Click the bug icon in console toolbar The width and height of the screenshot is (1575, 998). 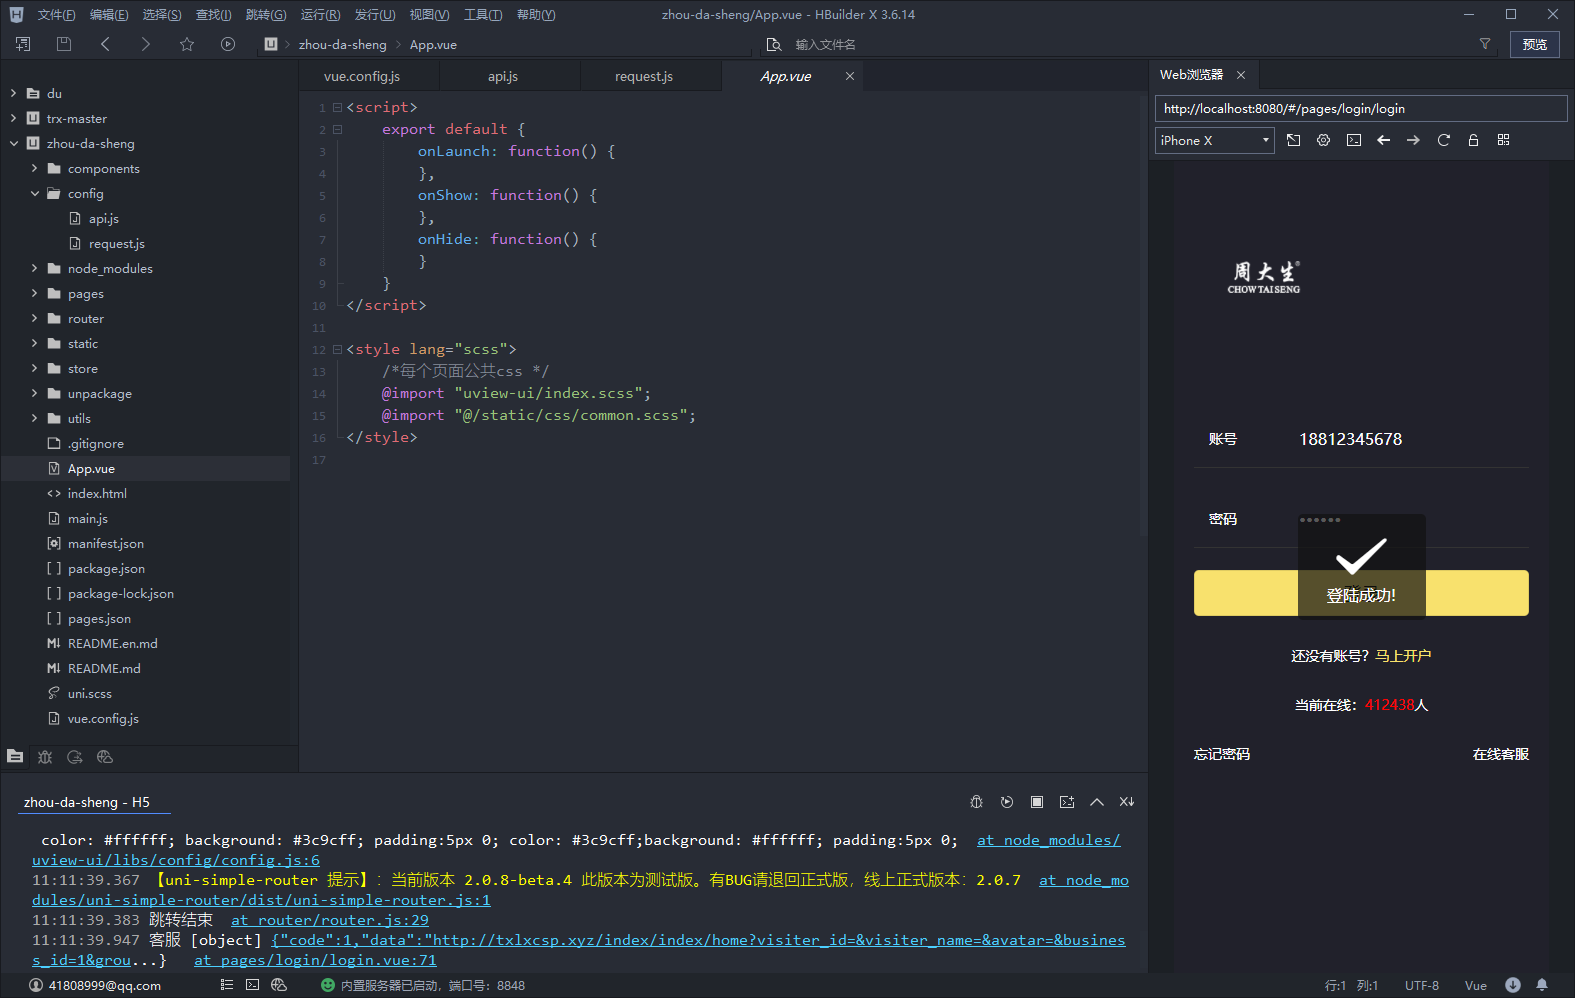977,802
